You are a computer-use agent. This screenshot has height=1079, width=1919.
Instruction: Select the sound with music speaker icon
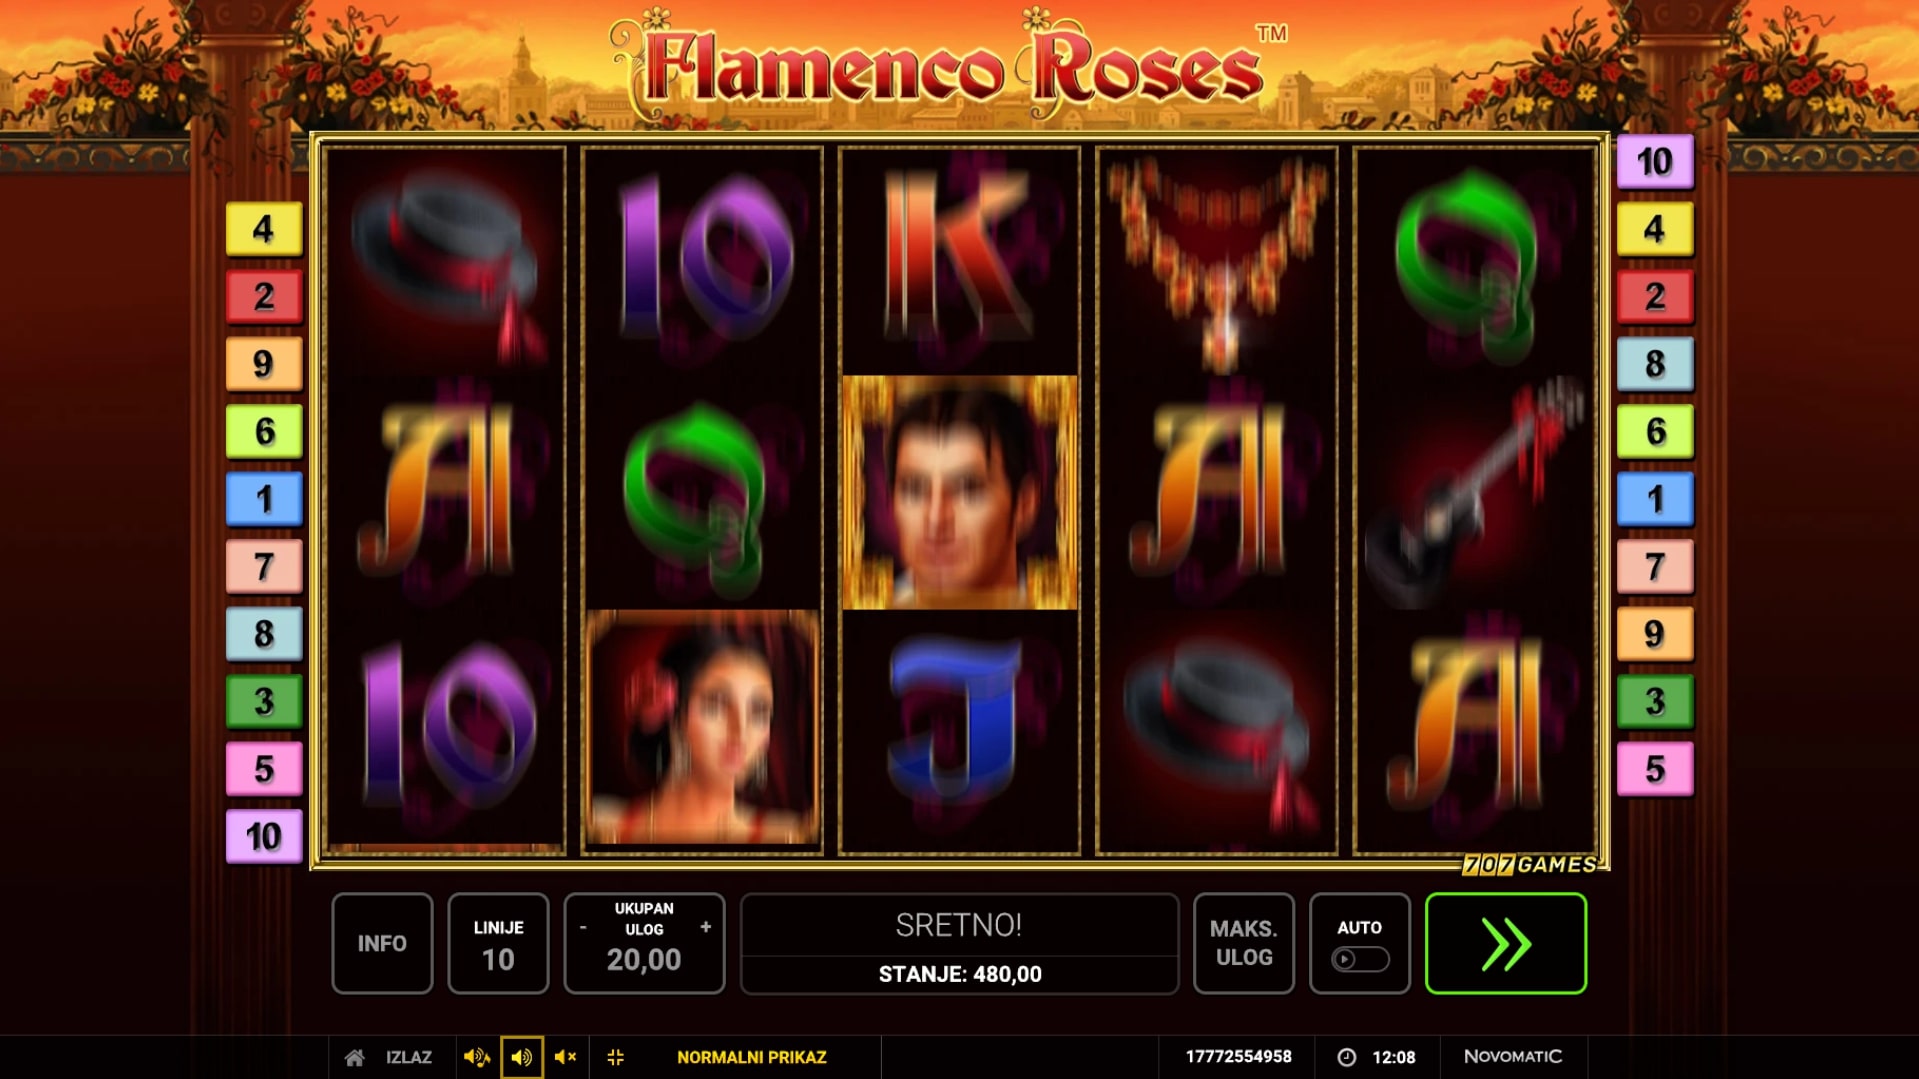476,1057
